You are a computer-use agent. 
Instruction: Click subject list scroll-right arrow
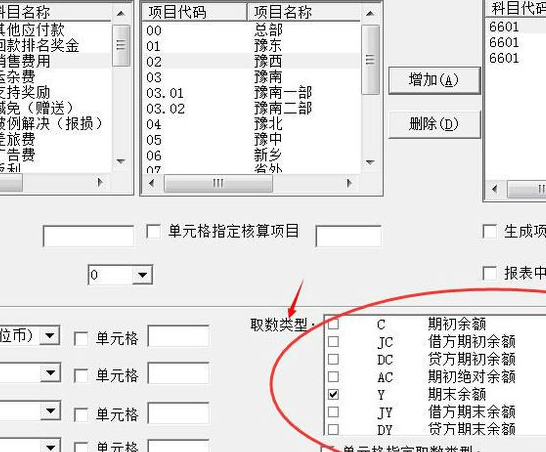(x=100, y=182)
